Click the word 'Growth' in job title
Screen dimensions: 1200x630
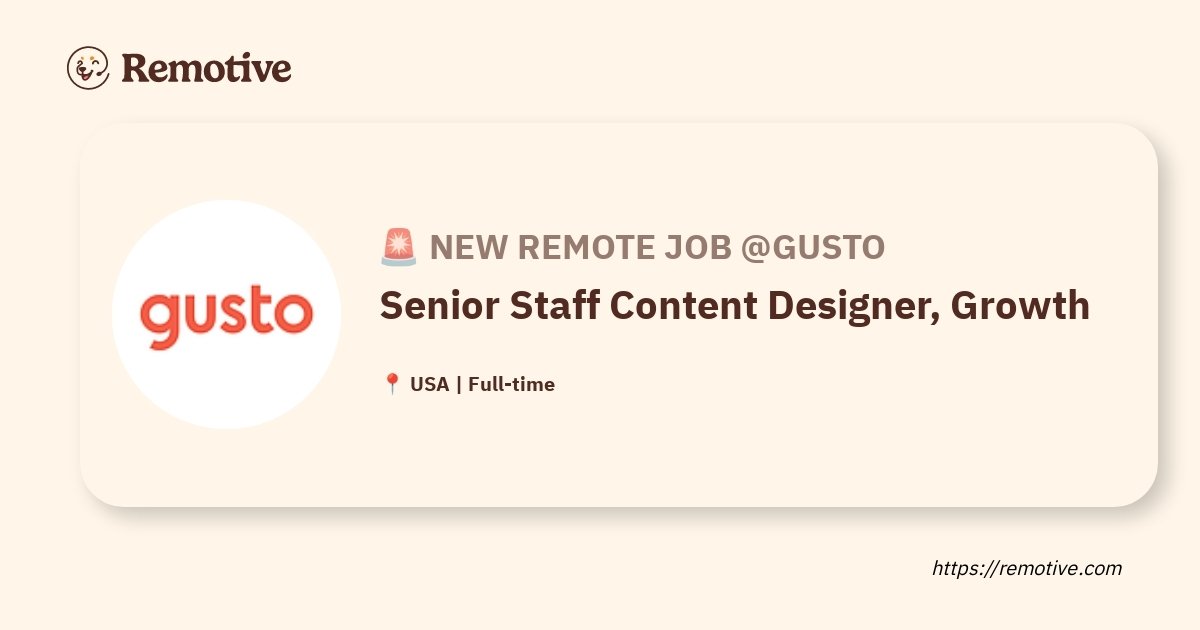[1020, 306]
